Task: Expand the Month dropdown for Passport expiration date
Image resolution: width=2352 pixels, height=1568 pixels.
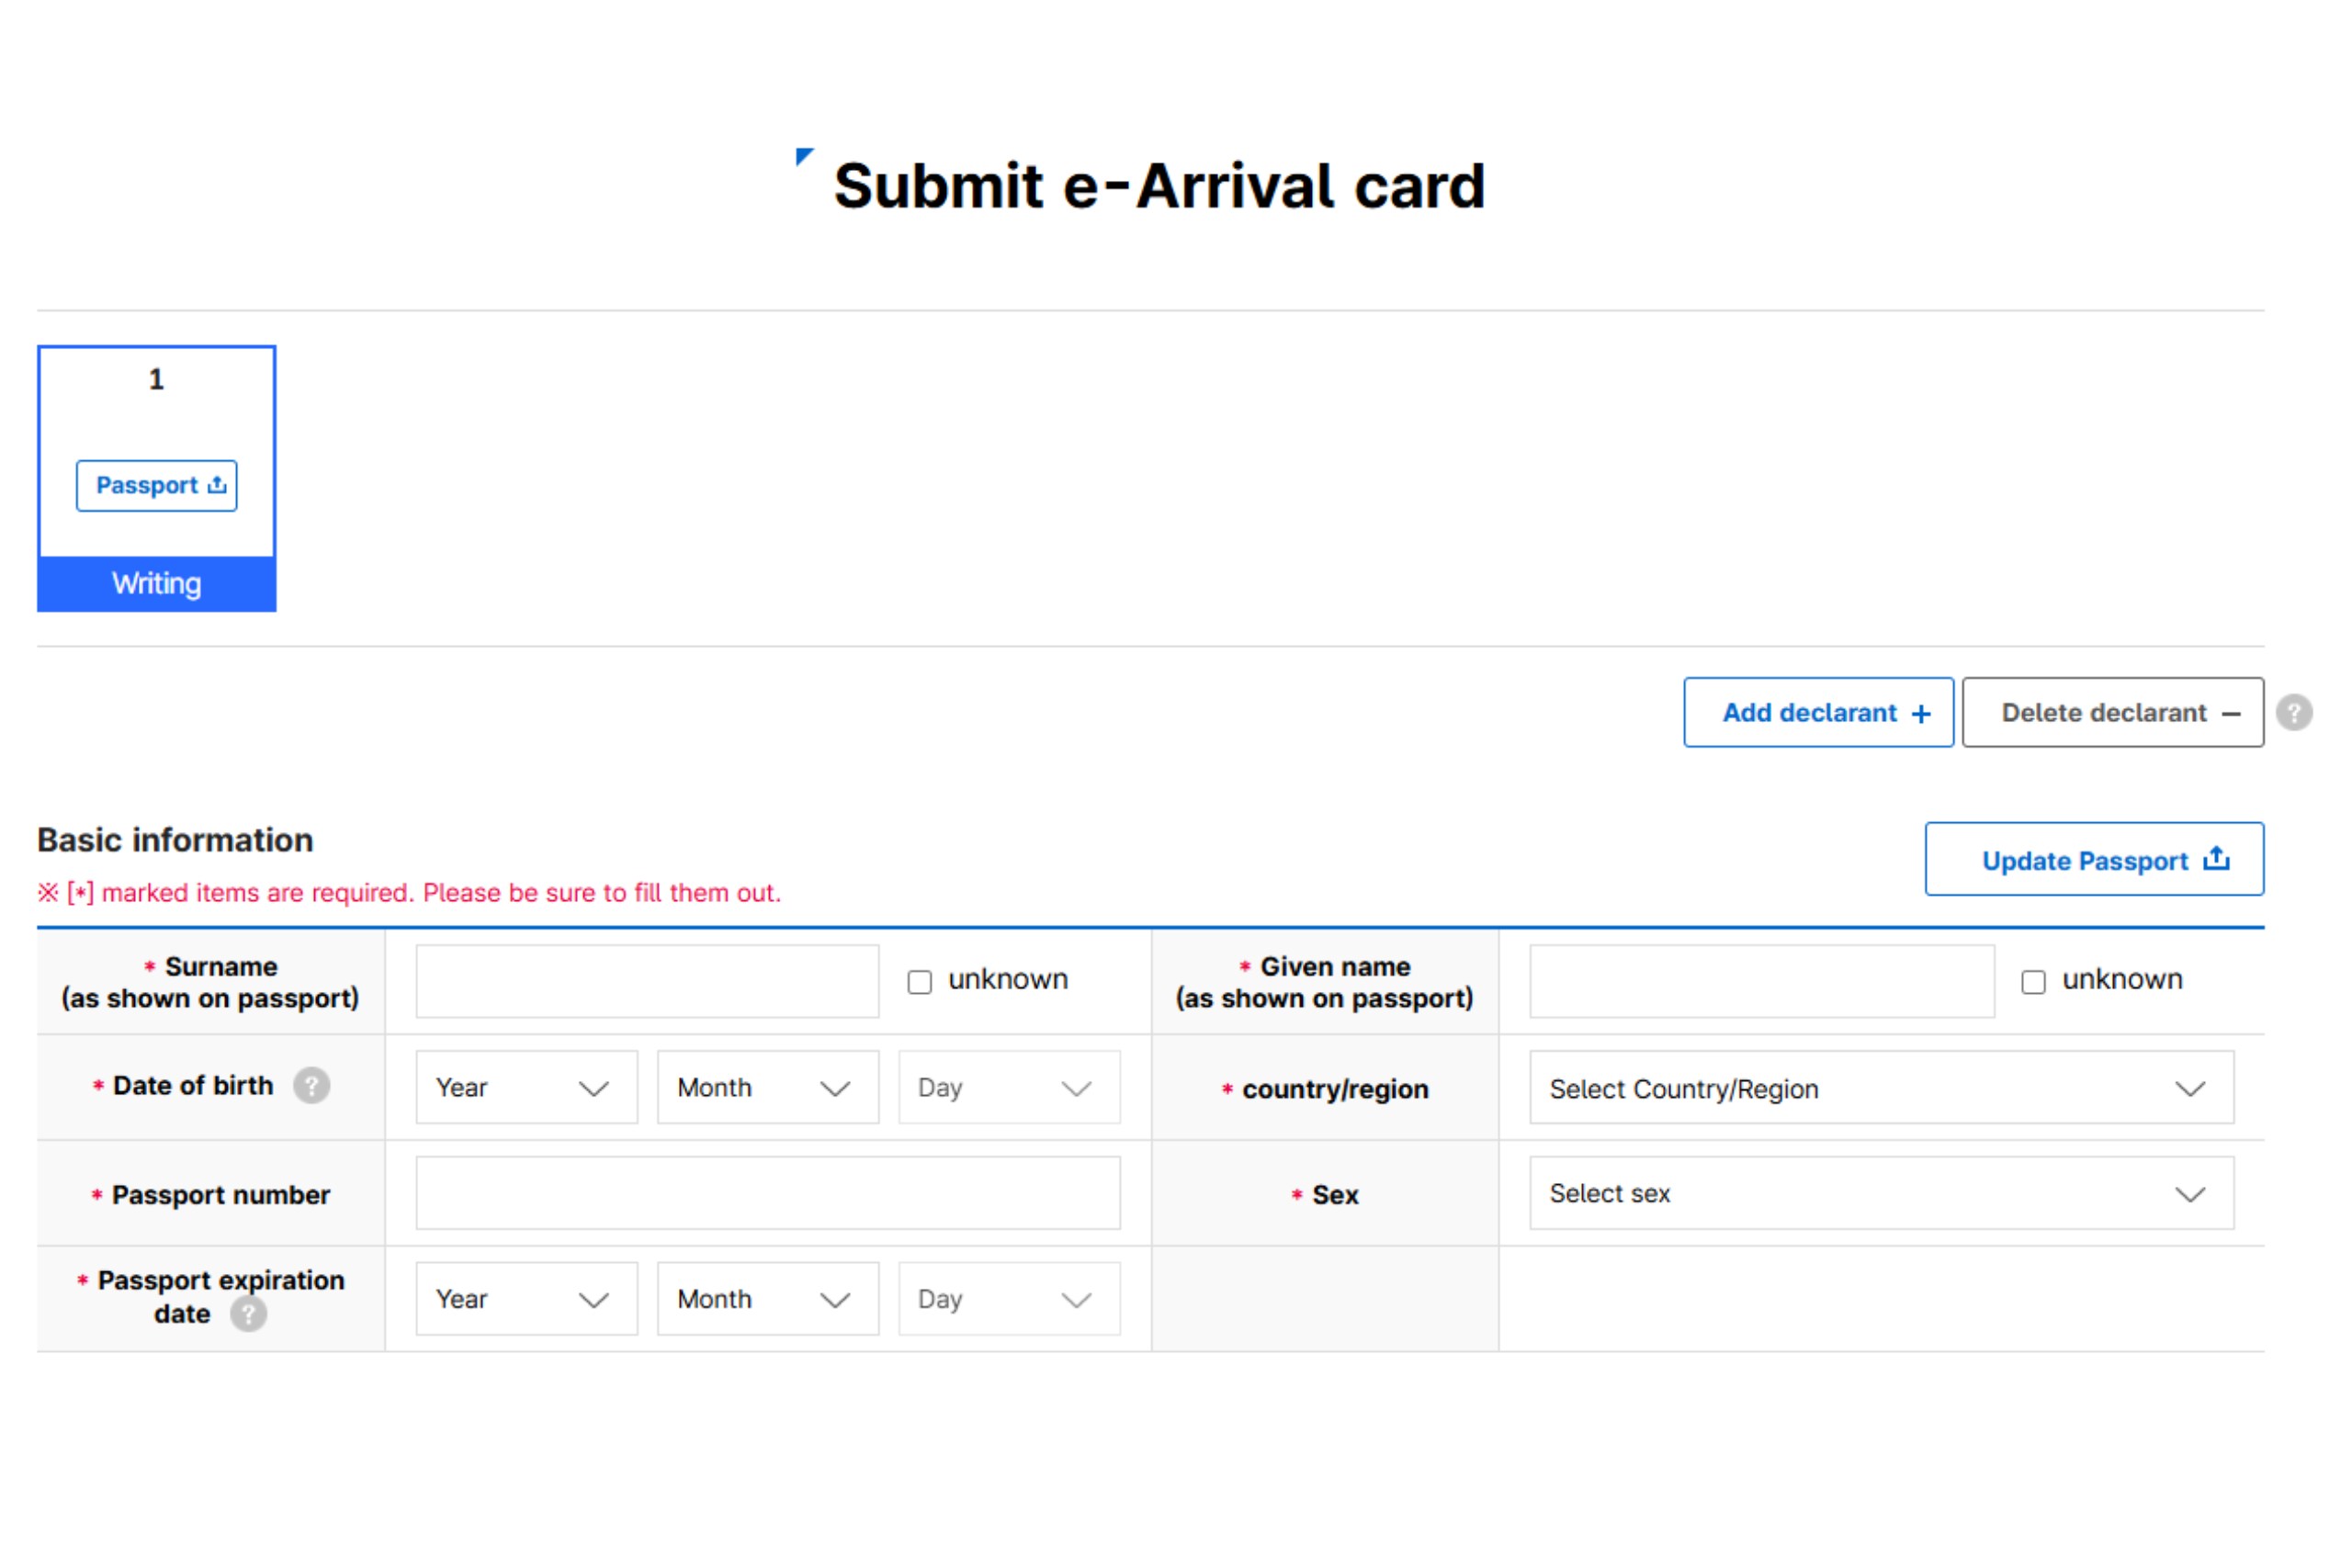Action: [x=766, y=1298]
